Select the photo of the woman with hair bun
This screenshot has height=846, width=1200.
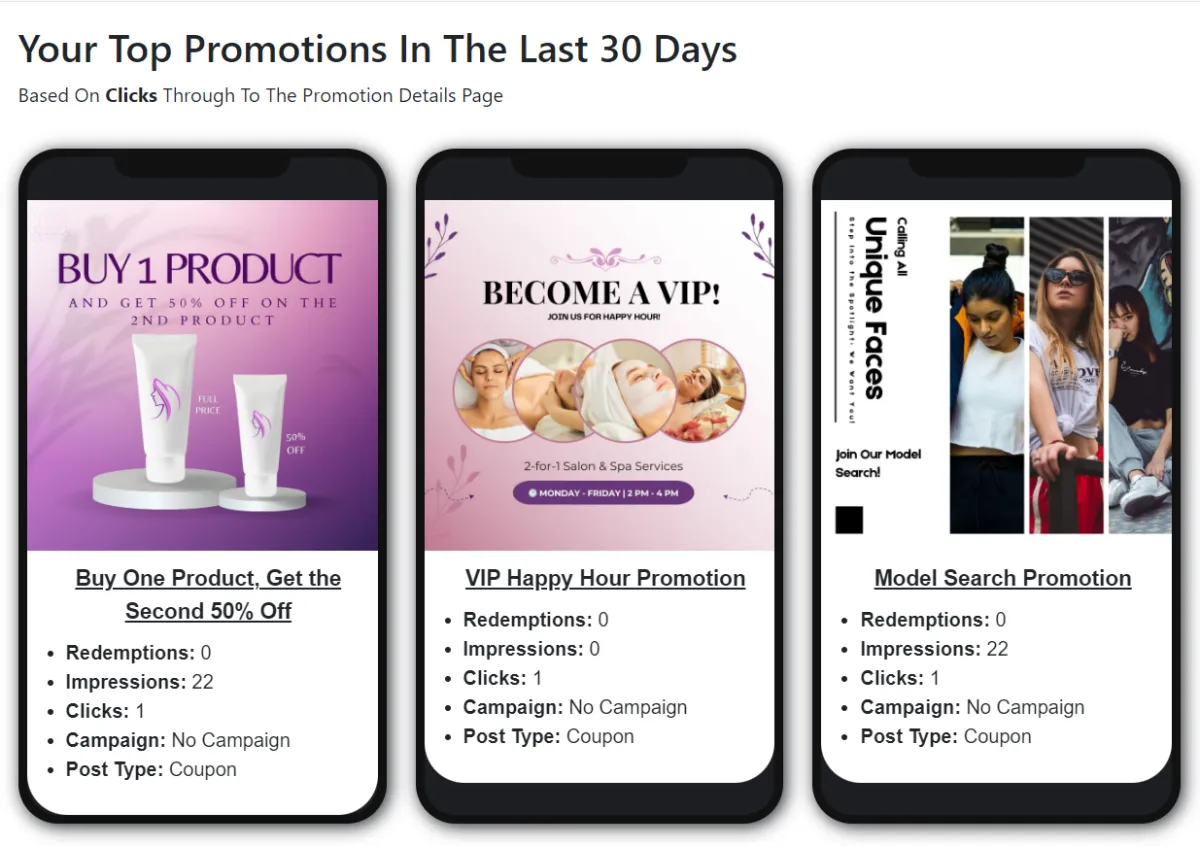tap(987, 375)
